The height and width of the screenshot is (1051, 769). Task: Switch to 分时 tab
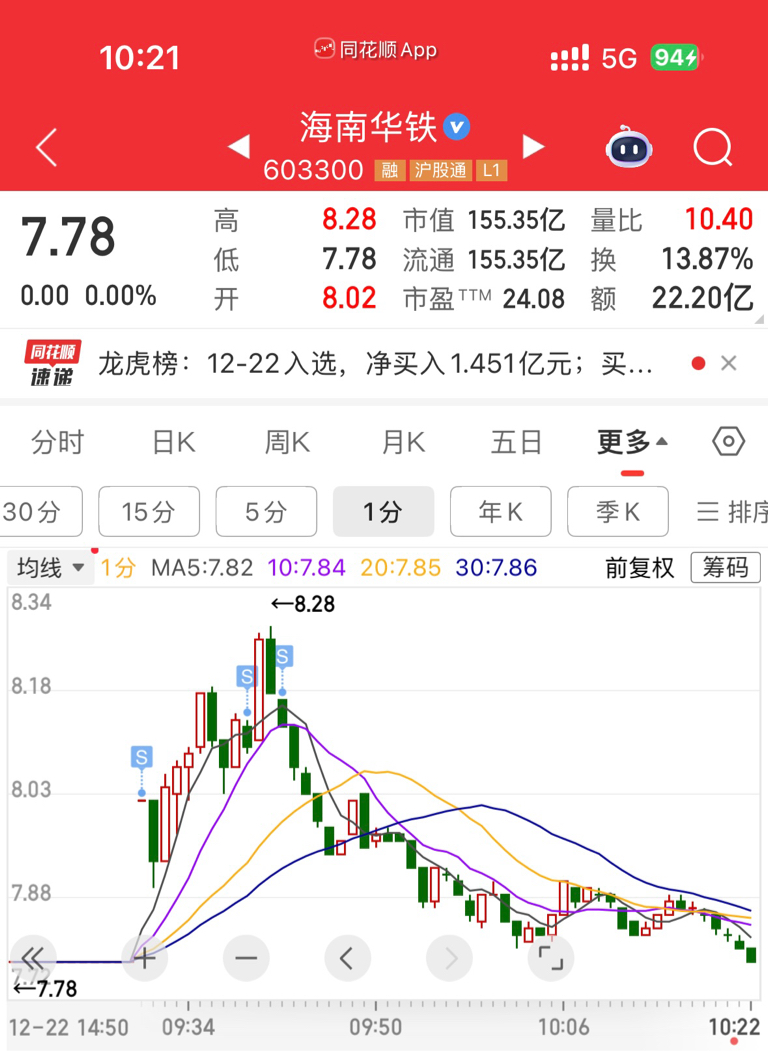pyautogui.click(x=58, y=442)
